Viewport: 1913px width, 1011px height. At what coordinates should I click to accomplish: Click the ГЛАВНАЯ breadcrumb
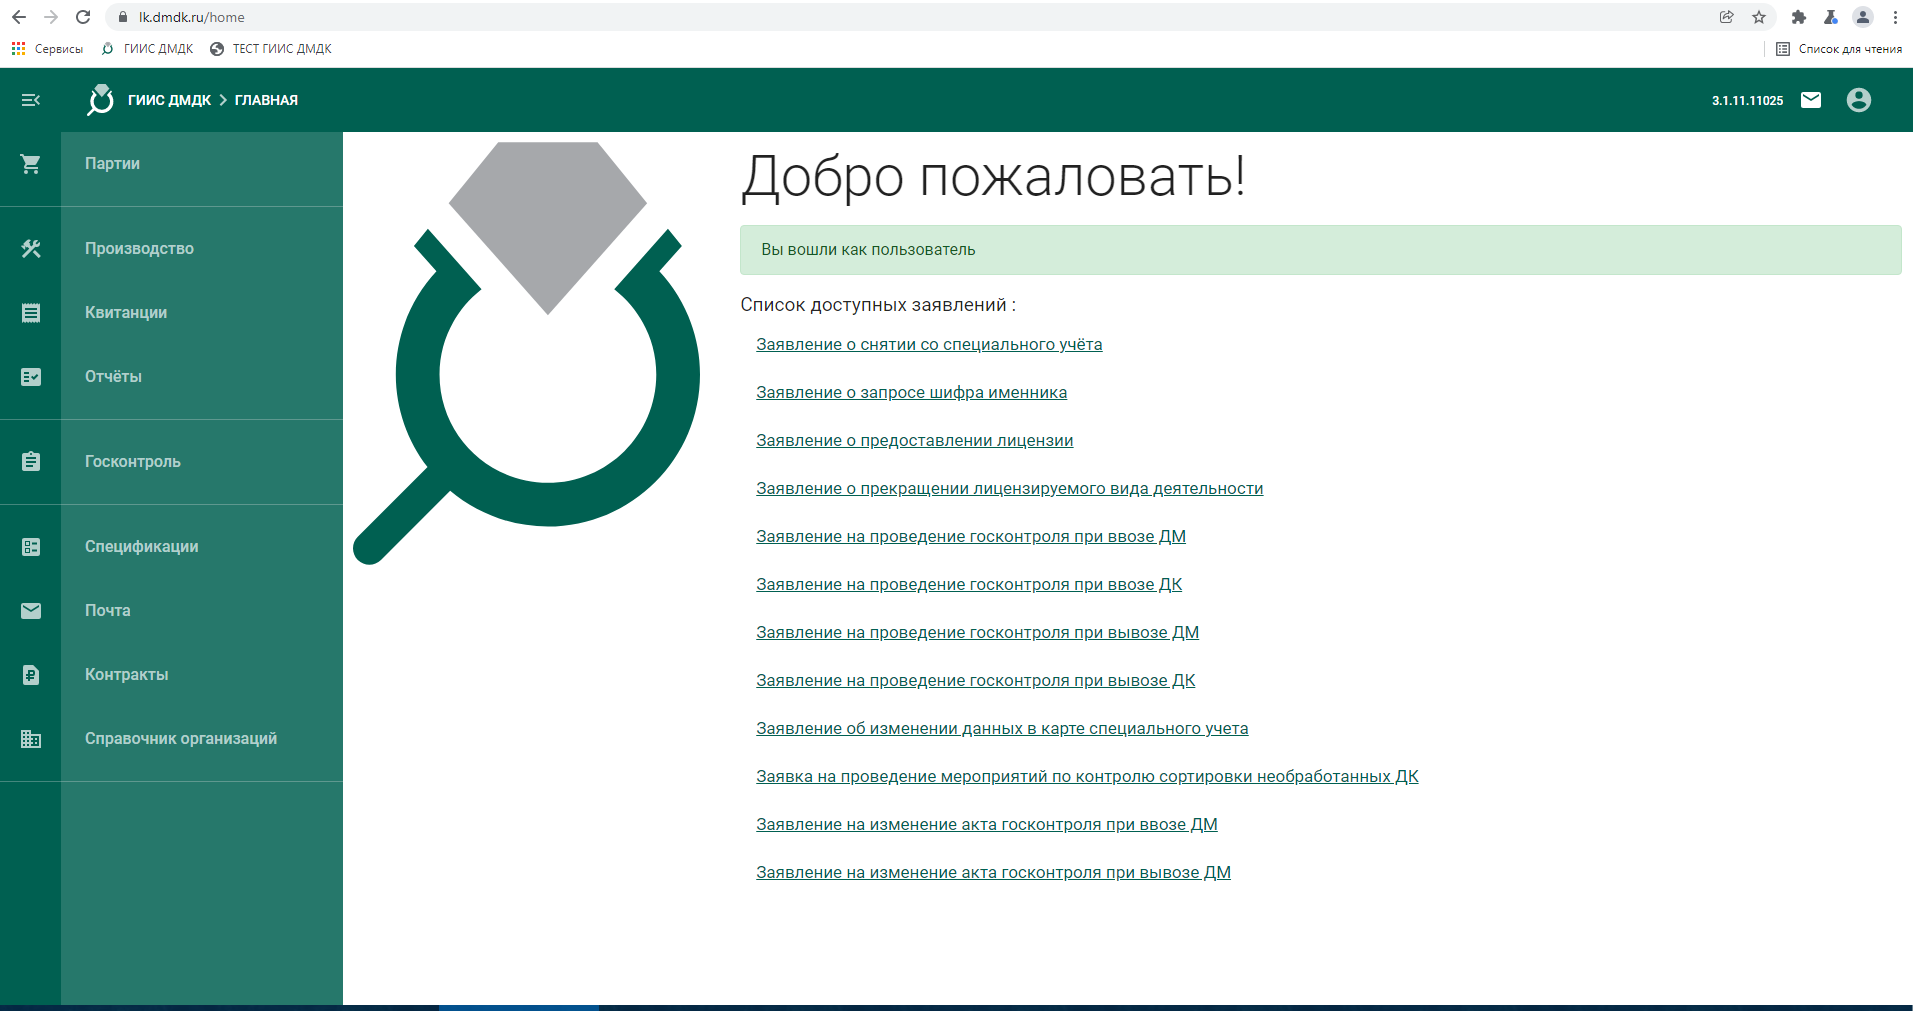(266, 100)
